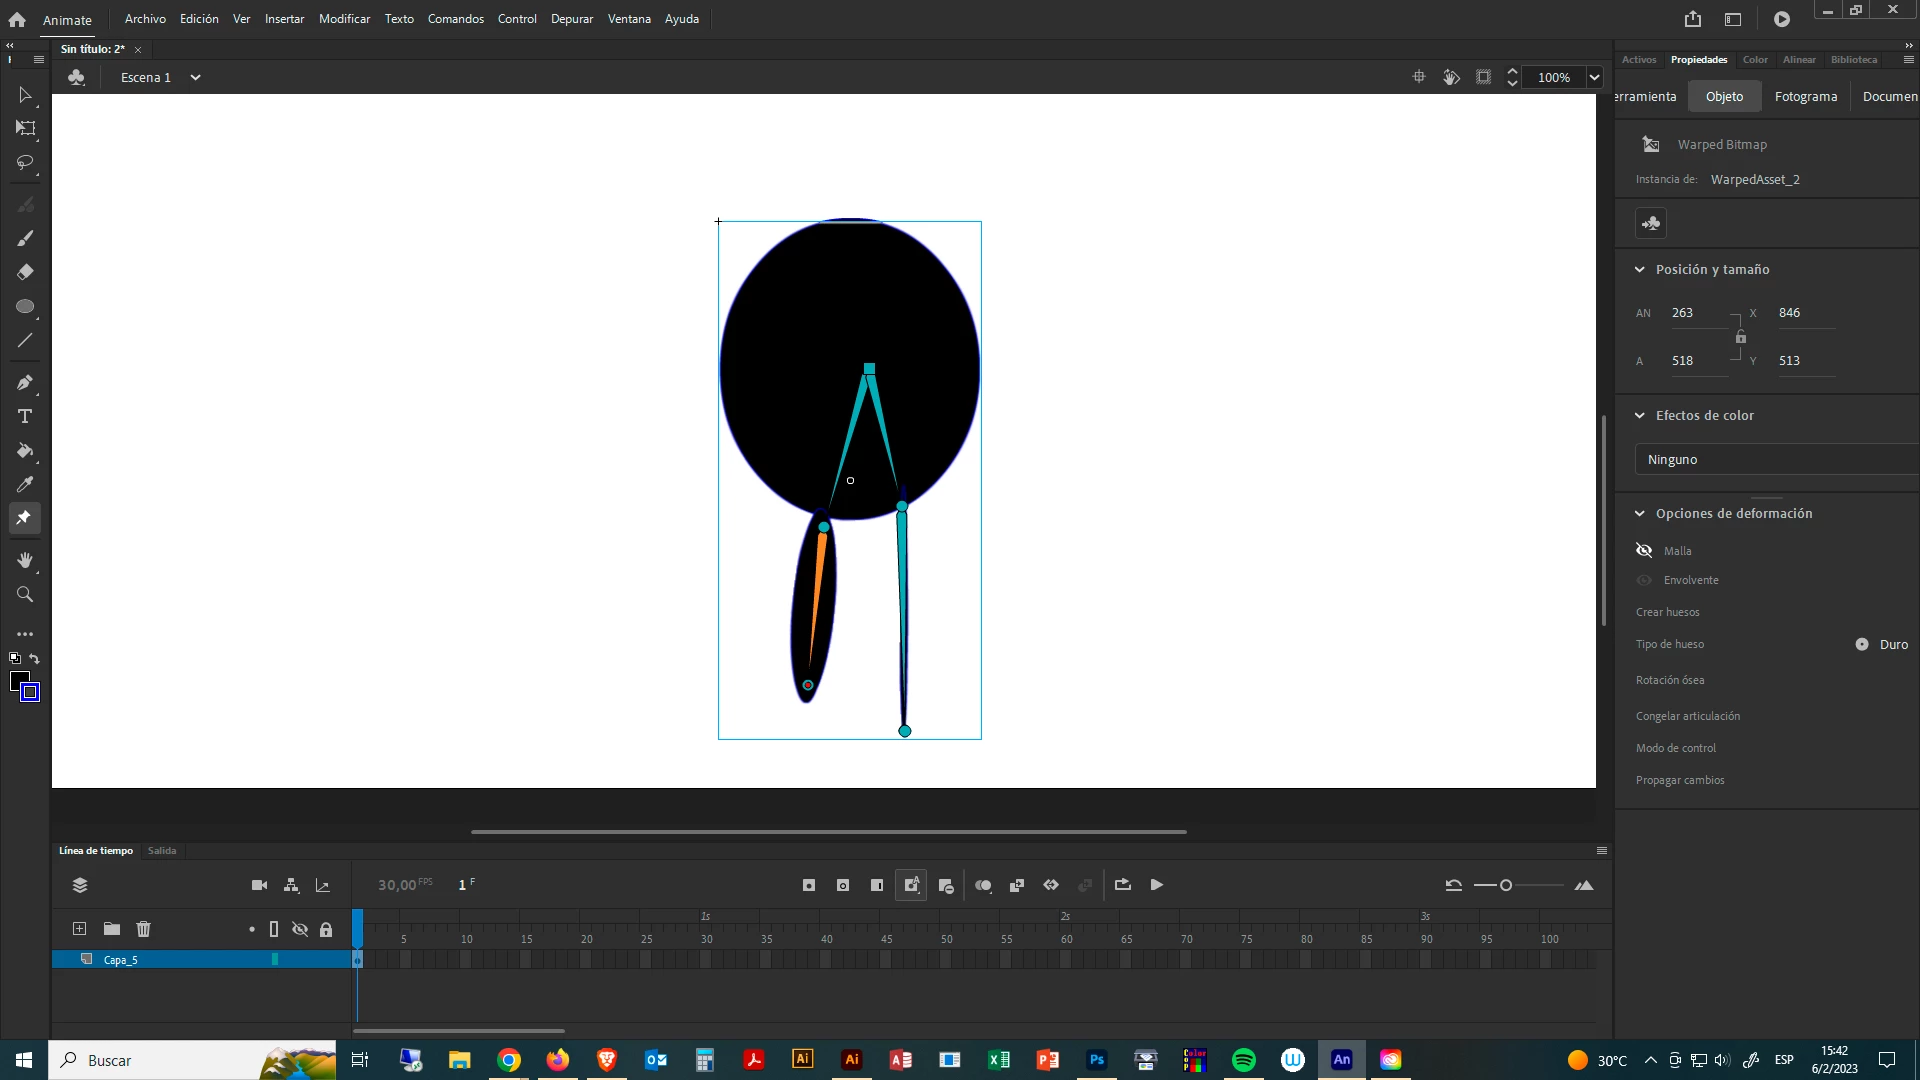Click the Free Transform tool
This screenshot has width=1920, height=1080.
[x=25, y=128]
